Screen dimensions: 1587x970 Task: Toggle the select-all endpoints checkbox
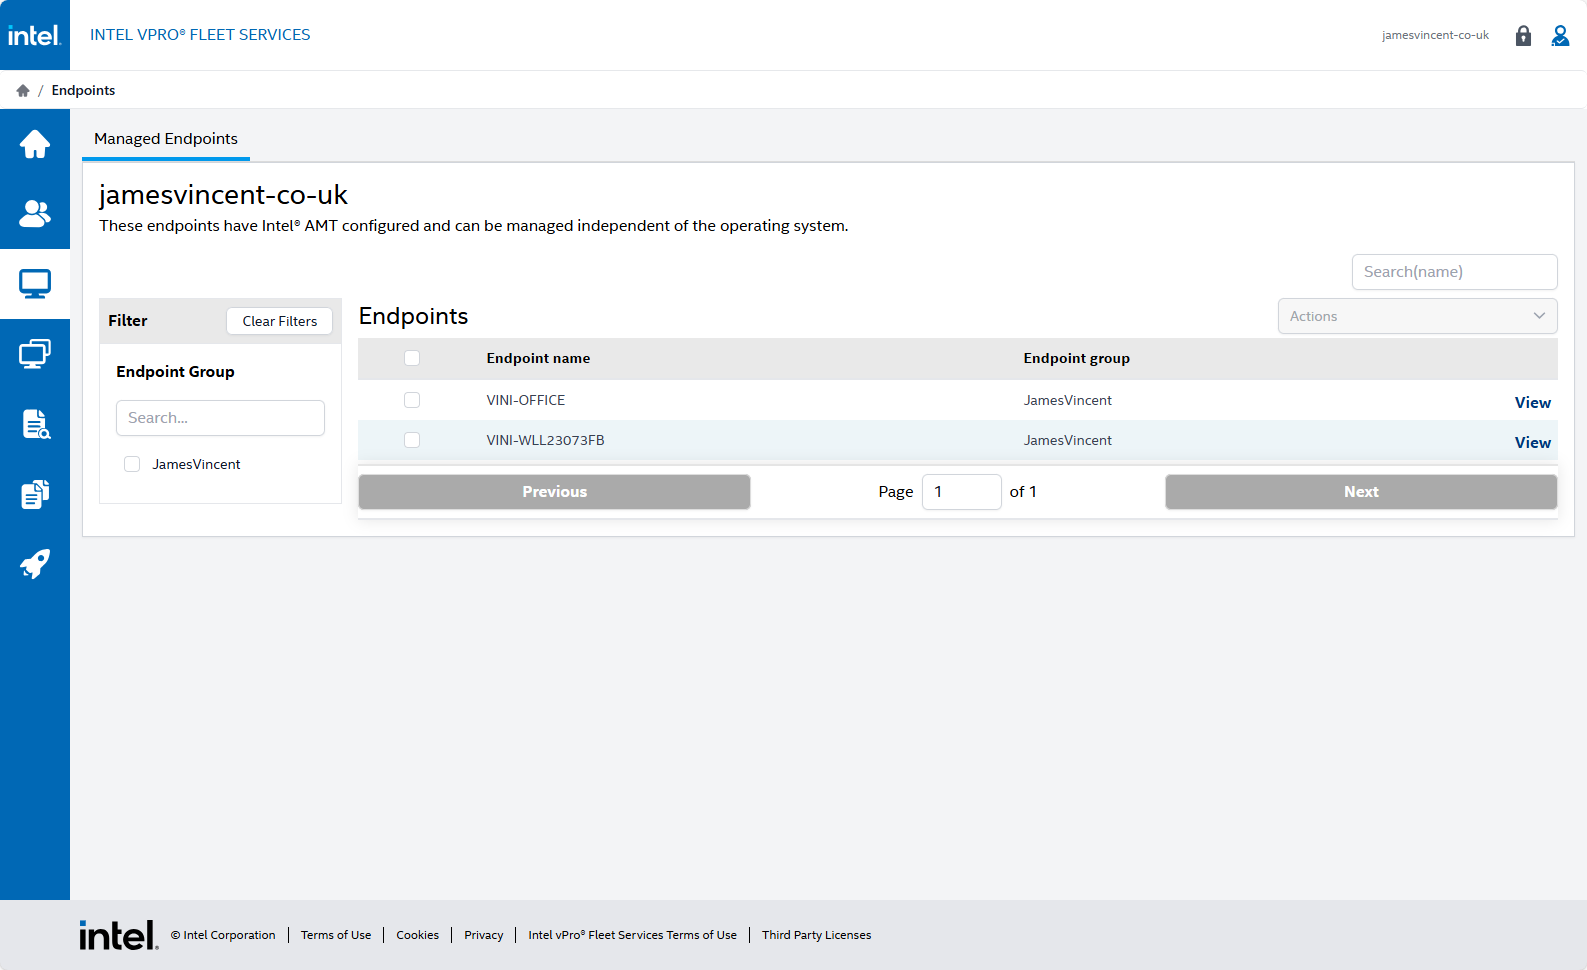[412, 358]
